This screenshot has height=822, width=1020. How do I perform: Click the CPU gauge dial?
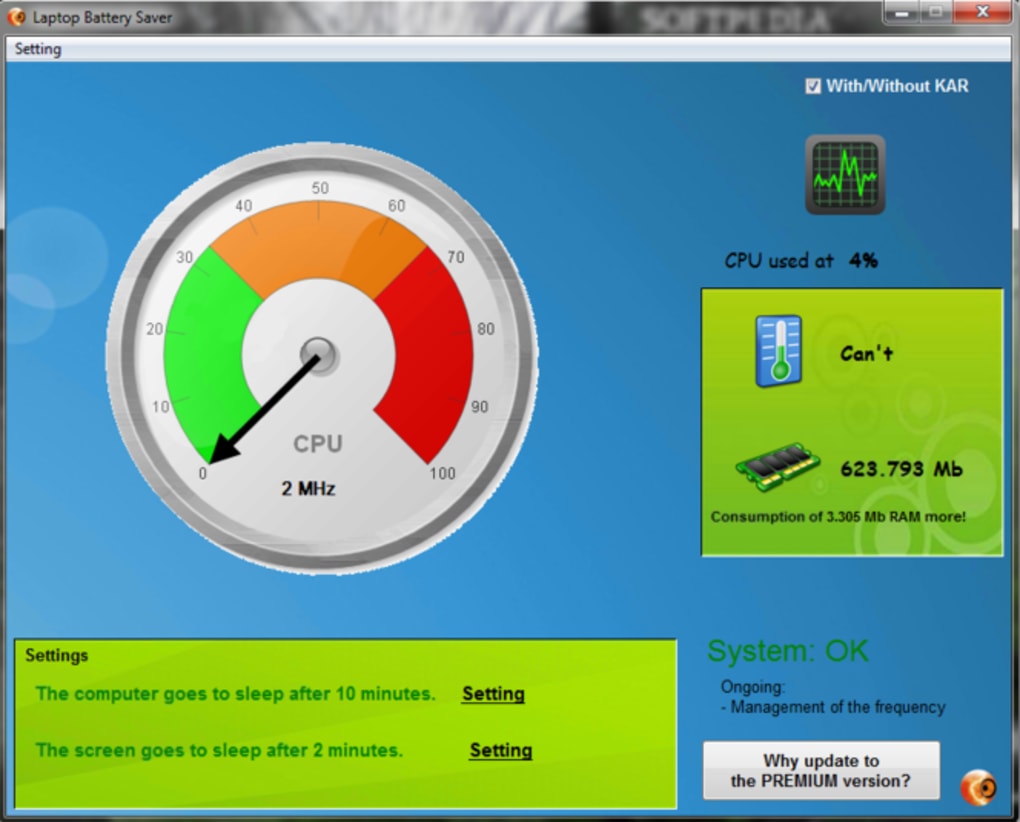321,358
